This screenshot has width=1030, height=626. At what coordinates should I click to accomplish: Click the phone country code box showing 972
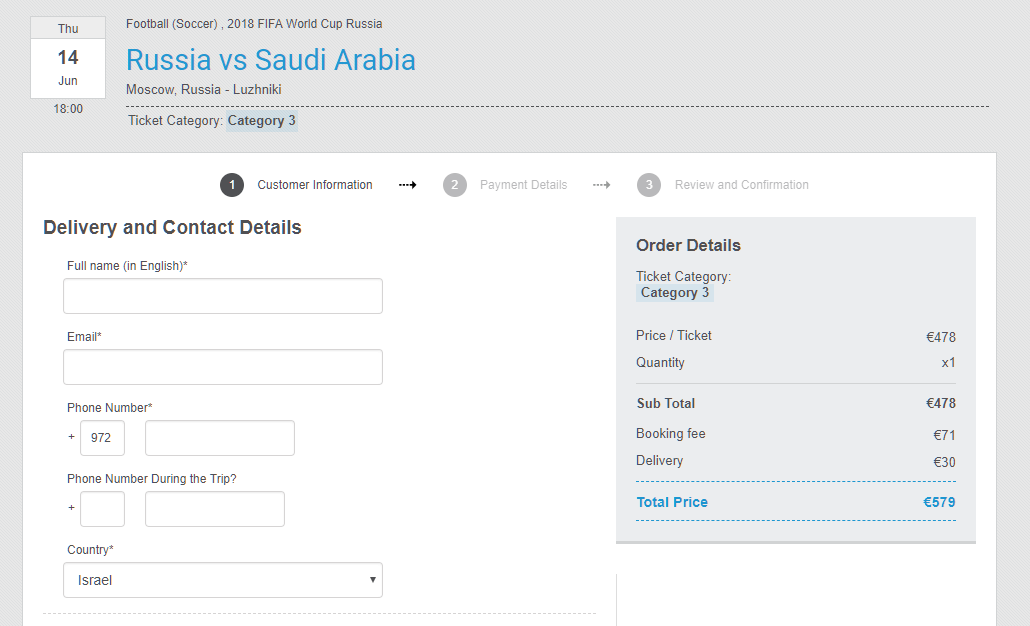pyautogui.click(x=102, y=438)
